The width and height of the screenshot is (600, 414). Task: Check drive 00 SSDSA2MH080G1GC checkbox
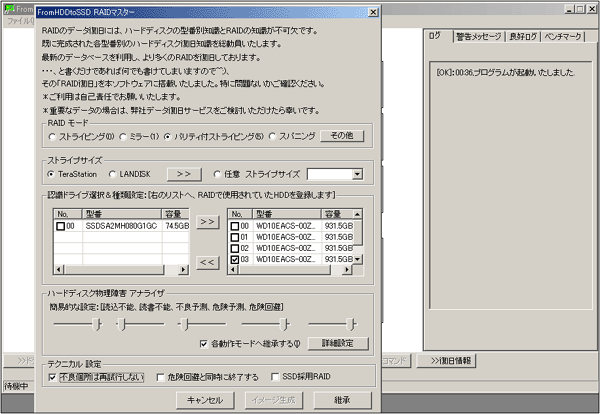click(x=60, y=226)
